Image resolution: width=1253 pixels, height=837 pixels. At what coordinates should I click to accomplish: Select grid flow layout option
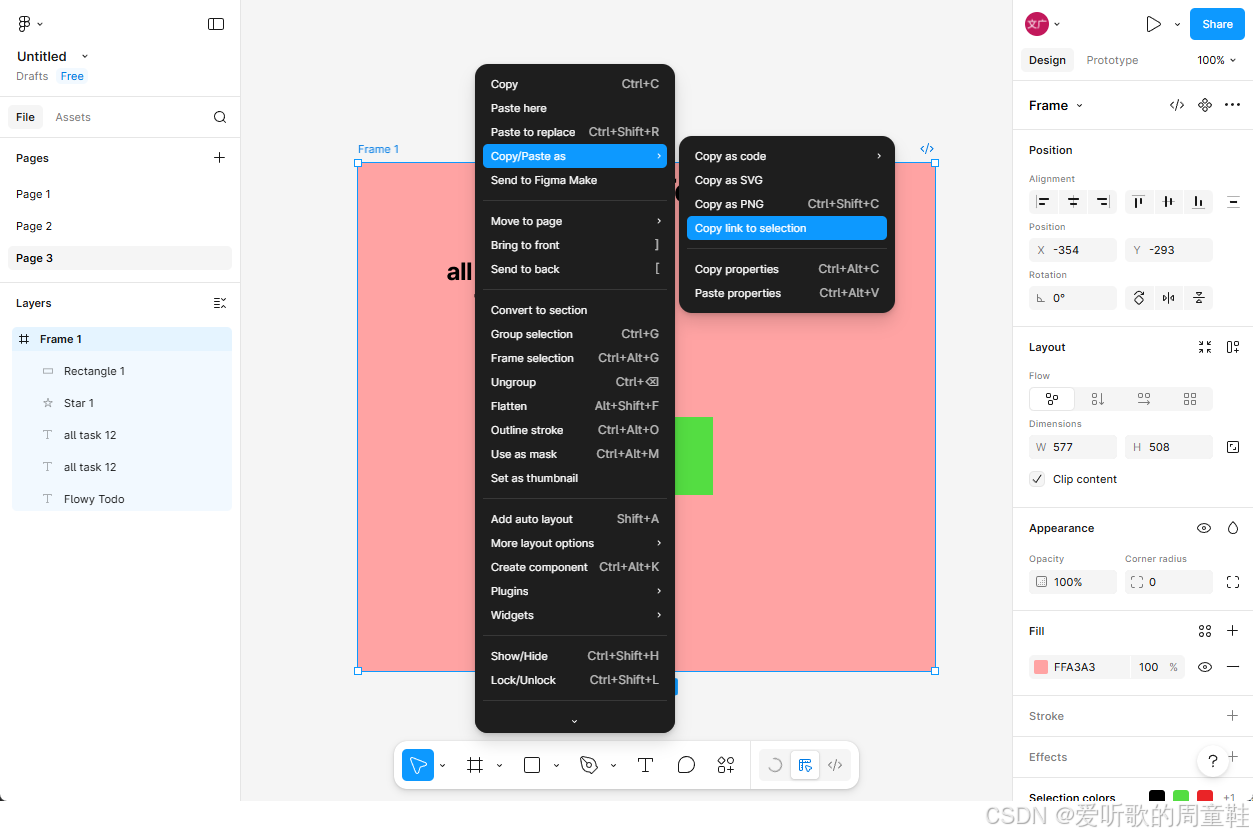point(1190,399)
